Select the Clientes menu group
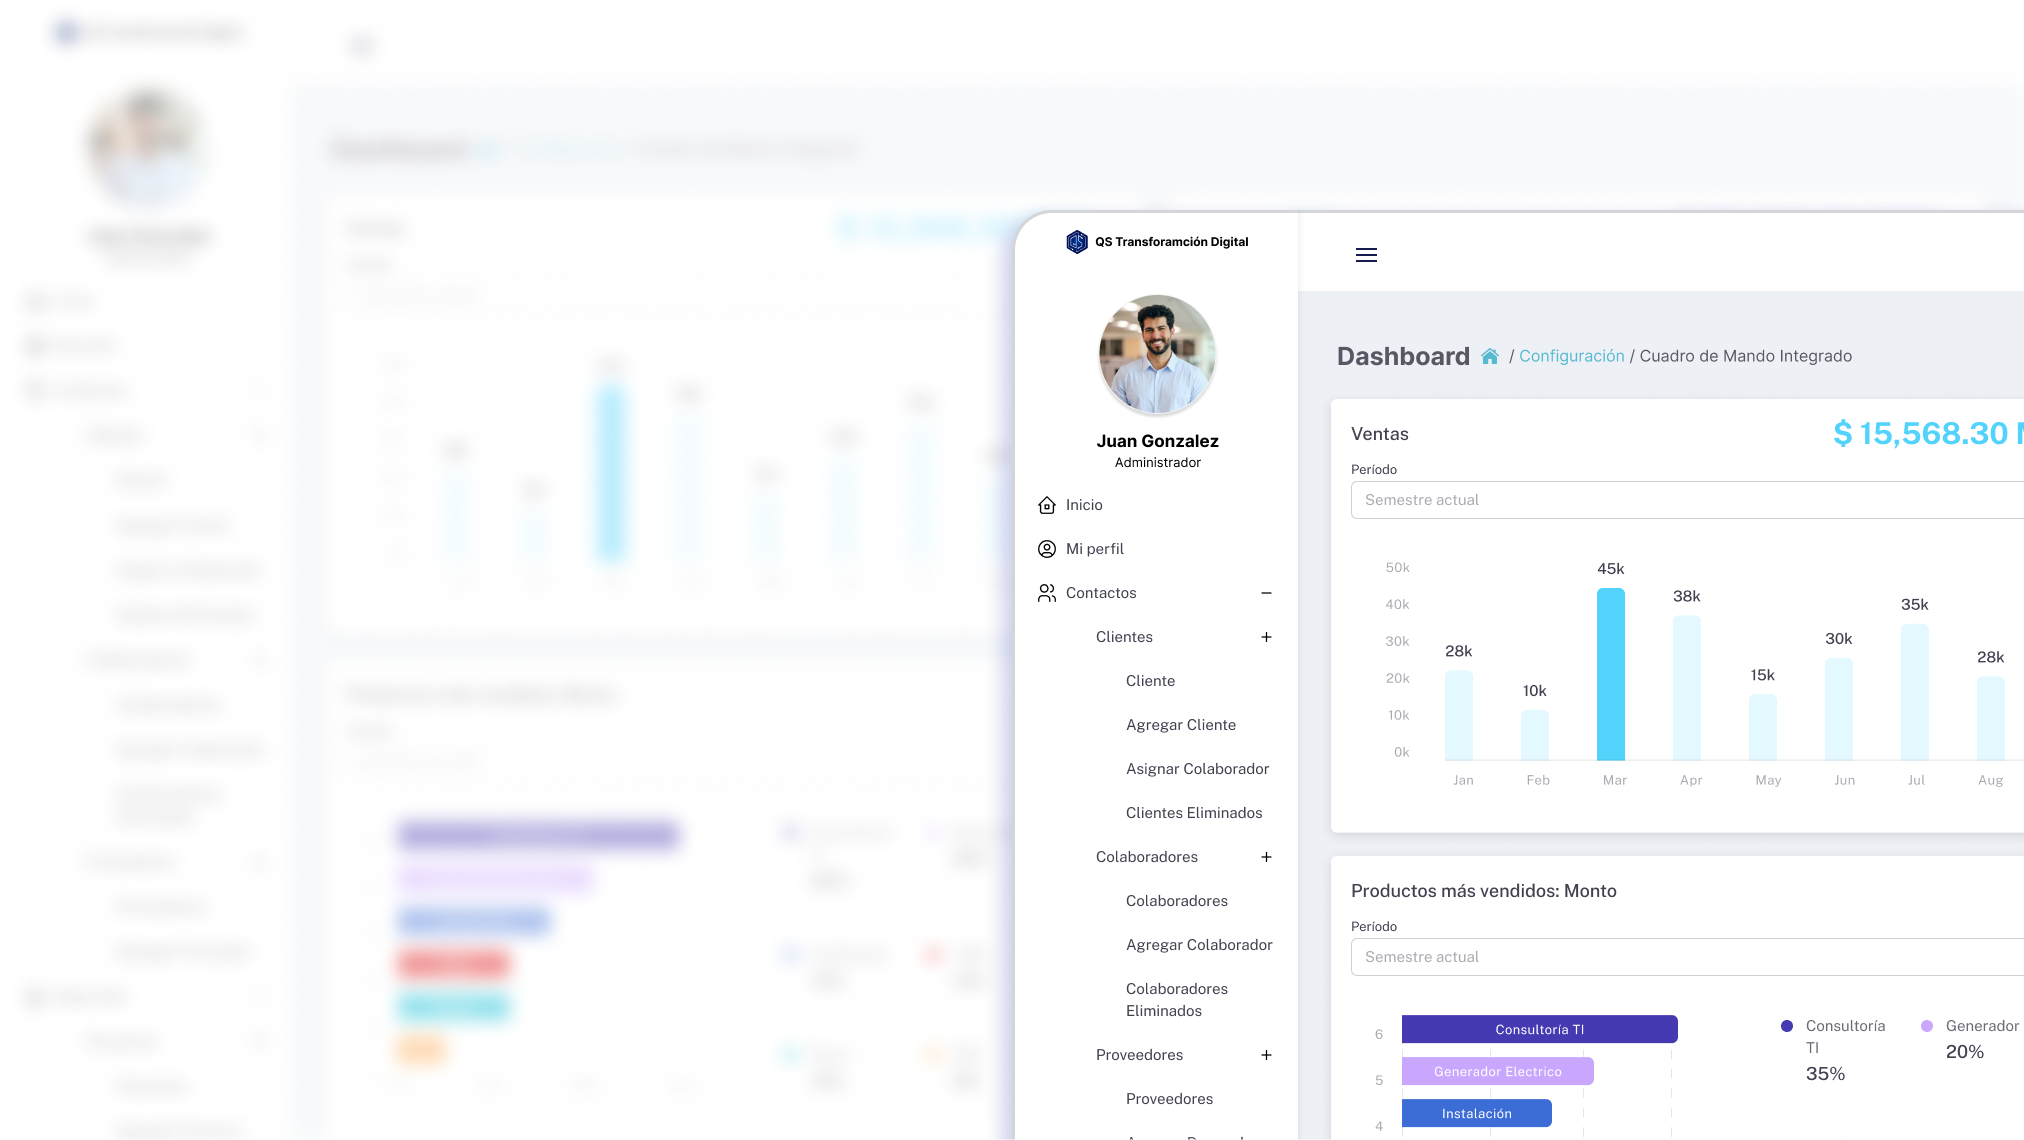The height and width of the screenshot is (1140, 2024). (x=1124, y=637)
